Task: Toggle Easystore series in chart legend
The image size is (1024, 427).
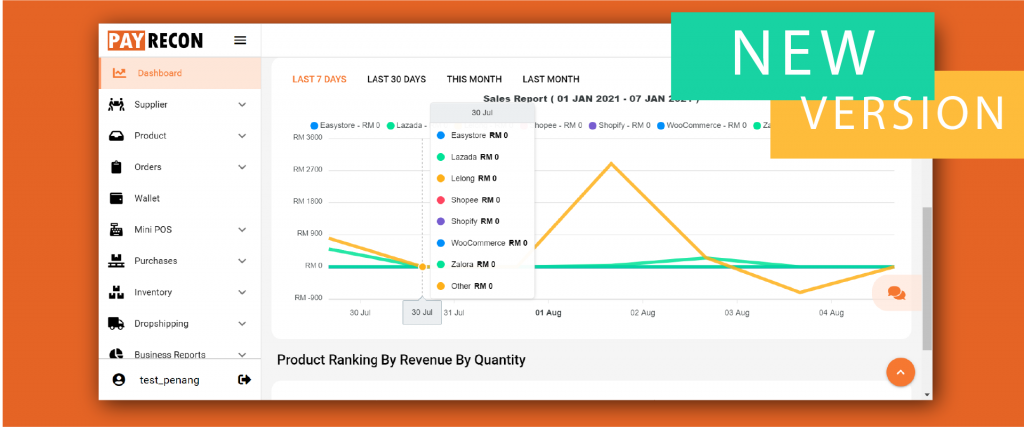Action: coord(346,126)
